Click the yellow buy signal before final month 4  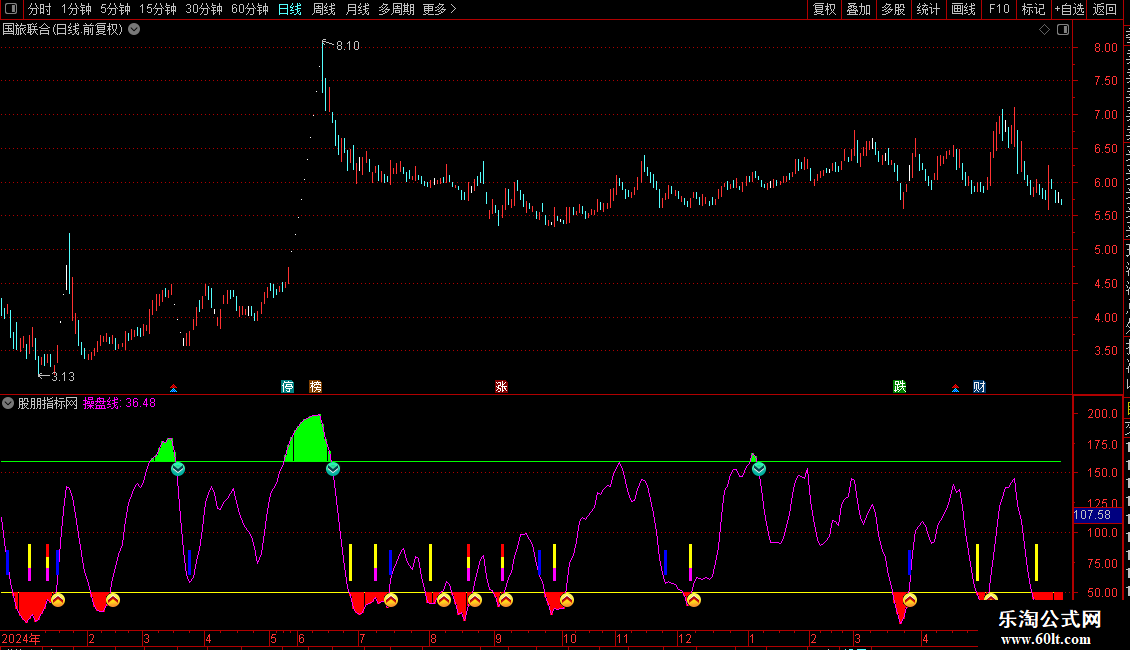[x=910, y=600]
